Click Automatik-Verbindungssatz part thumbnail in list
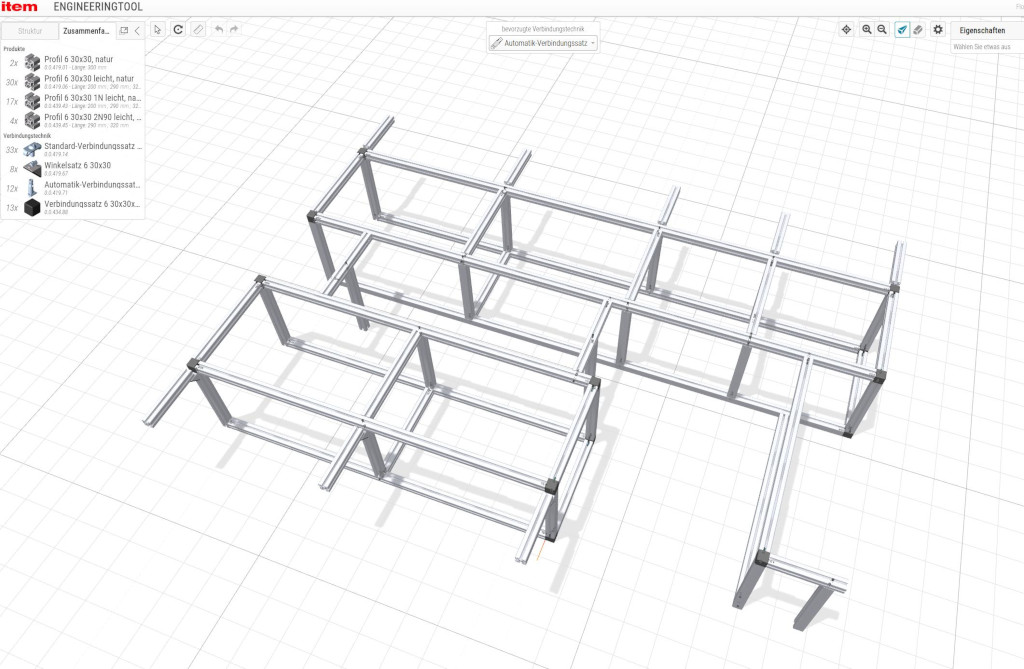Viewport: 1024px width, 669px height. coord(32,188)
